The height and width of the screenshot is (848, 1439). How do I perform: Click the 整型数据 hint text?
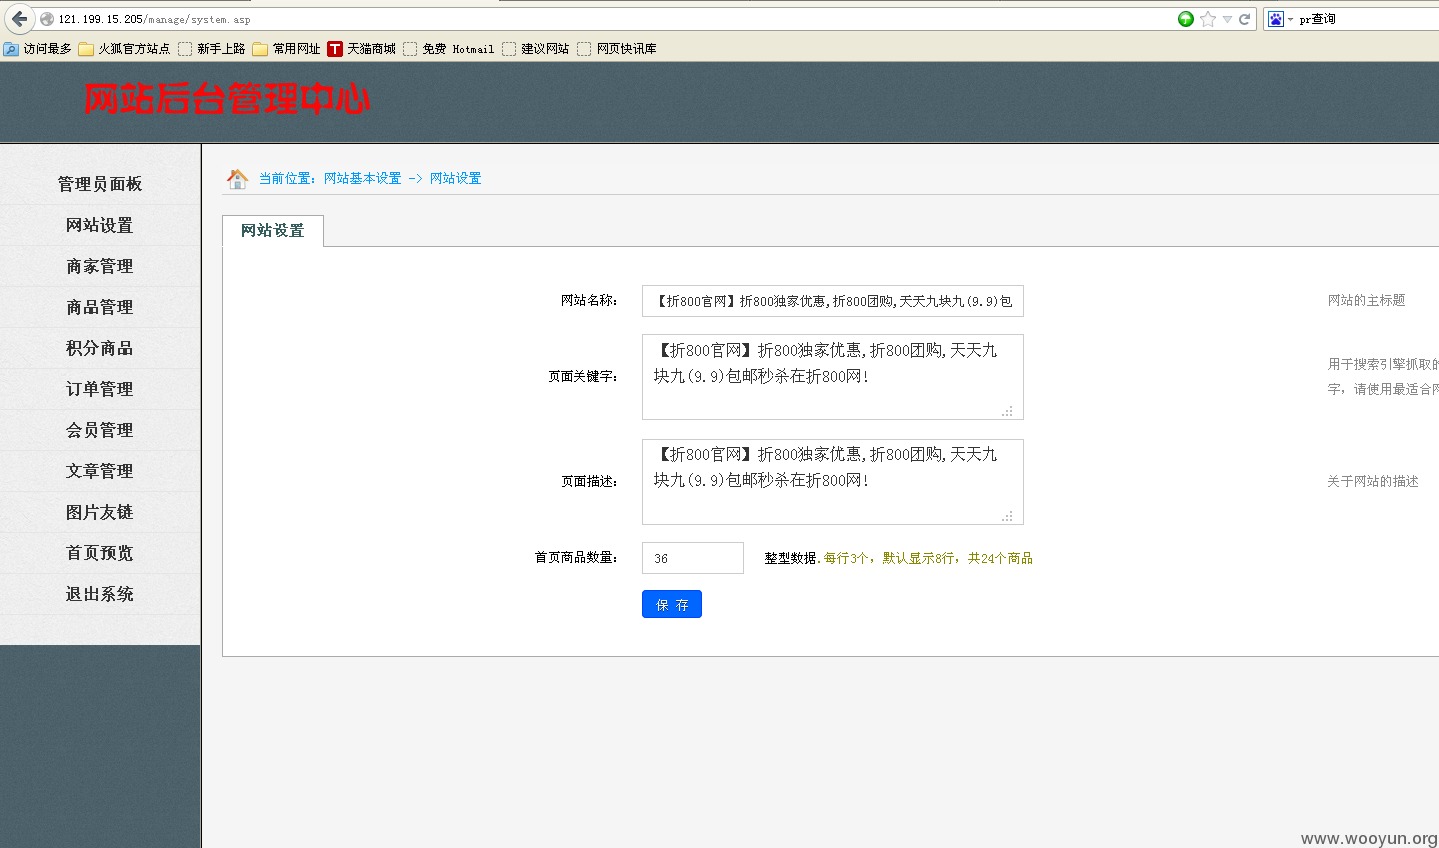tap(791, 558)
